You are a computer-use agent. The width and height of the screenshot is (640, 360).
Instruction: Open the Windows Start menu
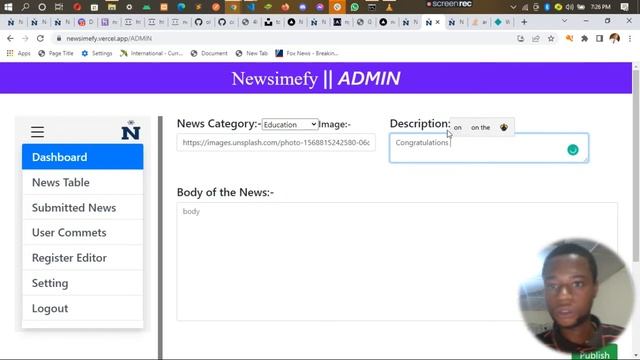(x=8, y=7)
